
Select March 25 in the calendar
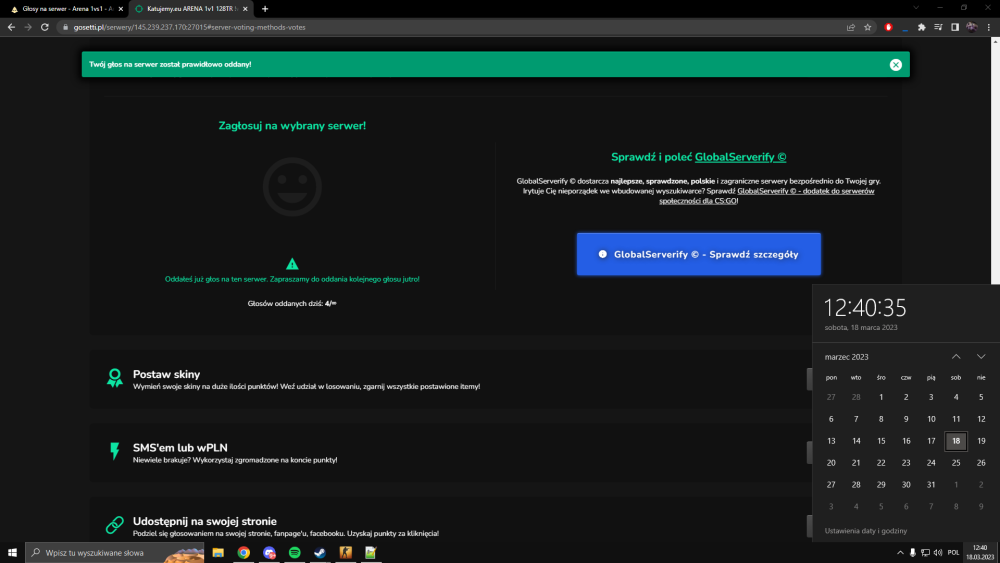coord(956,463)
